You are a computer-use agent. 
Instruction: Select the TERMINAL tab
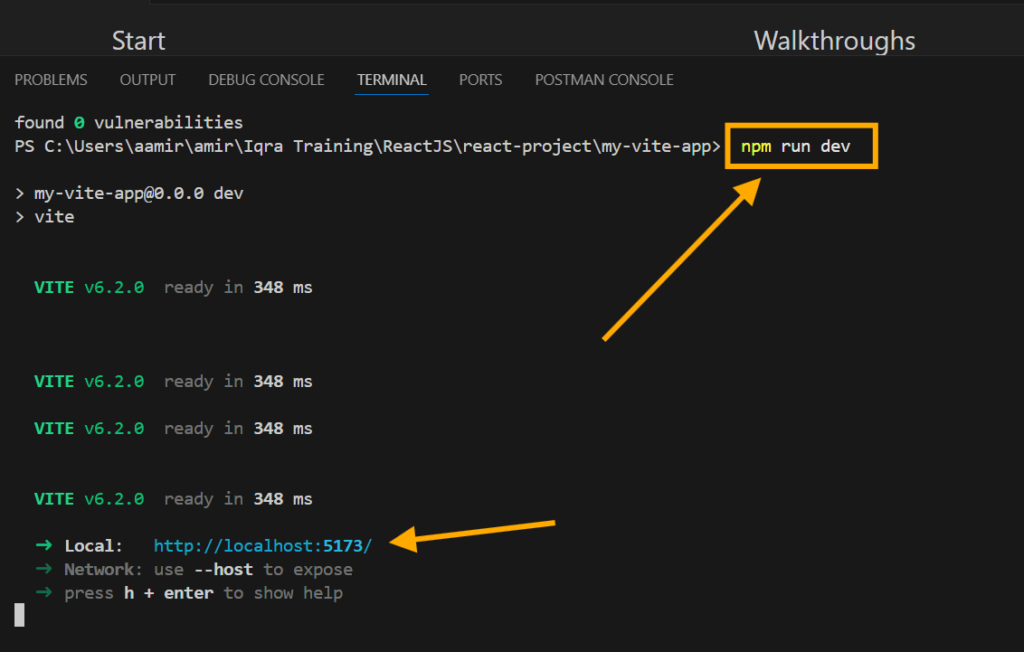392,80
